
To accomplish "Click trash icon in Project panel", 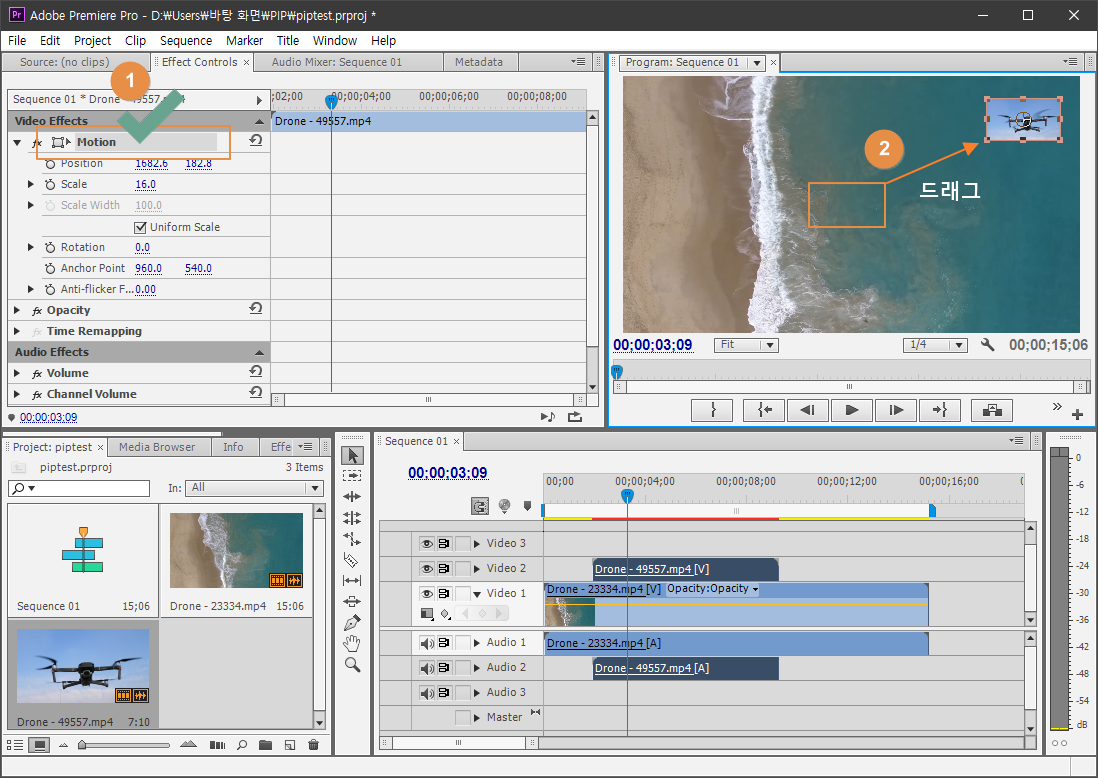I will tap(313, 745).
